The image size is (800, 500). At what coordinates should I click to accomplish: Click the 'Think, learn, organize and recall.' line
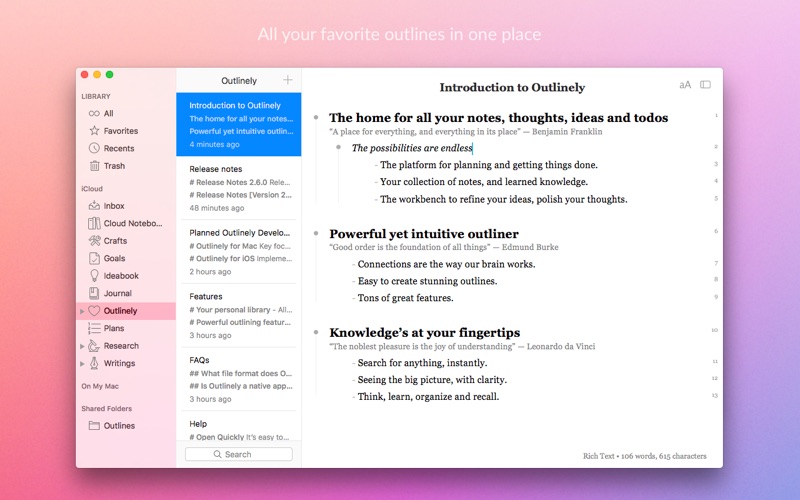click(428, 396)
